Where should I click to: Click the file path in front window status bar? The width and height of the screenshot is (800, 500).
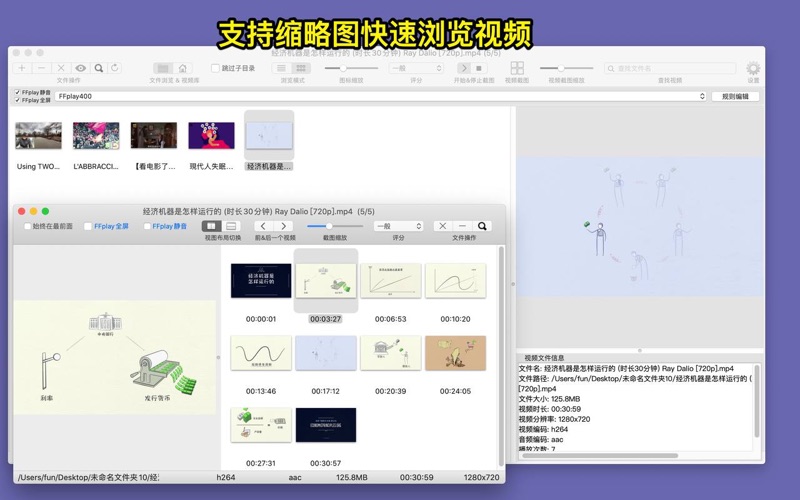[88, 478]
